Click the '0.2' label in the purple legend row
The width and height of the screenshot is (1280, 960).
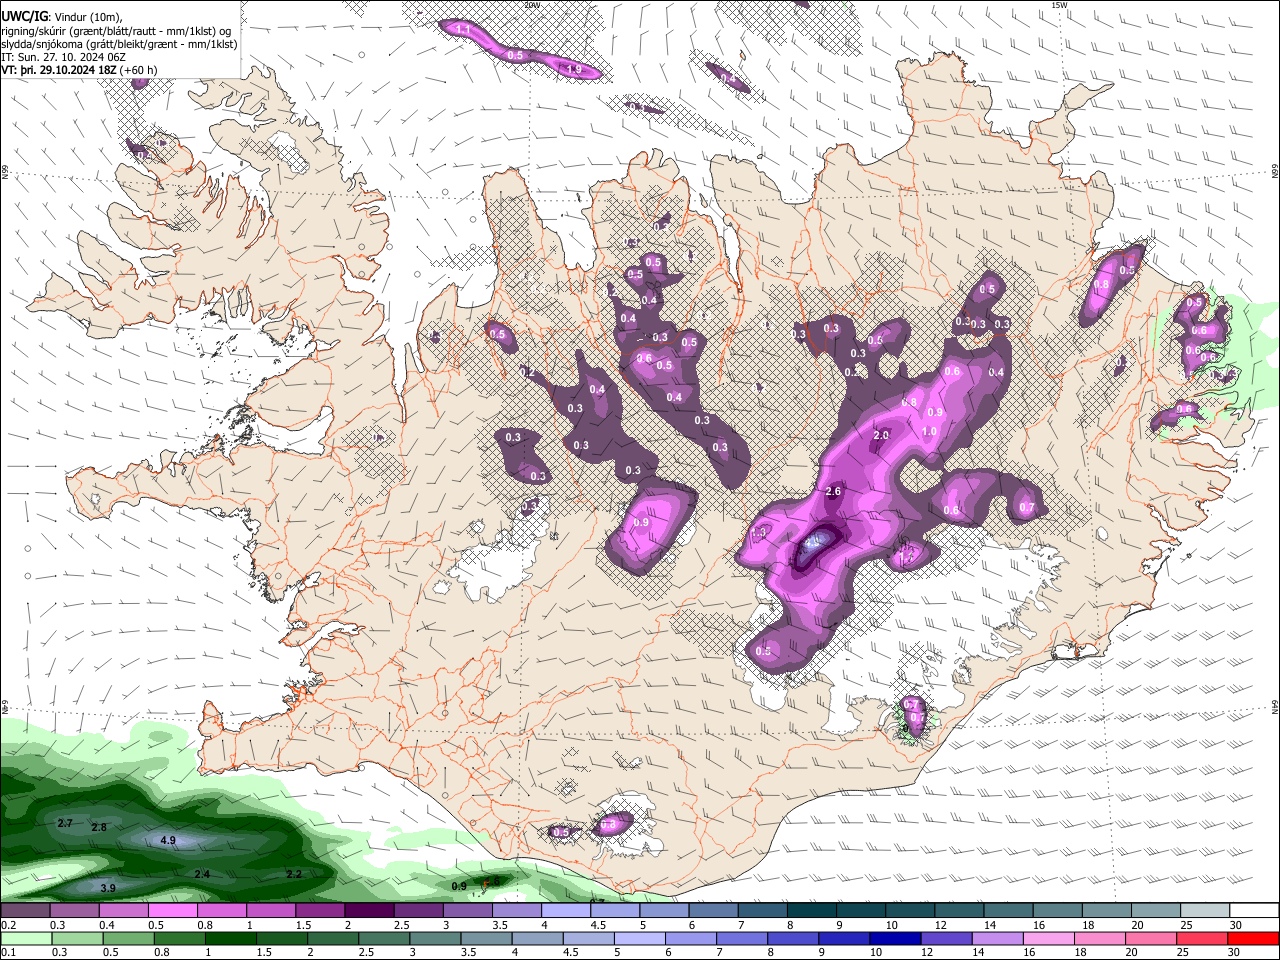tap(8, 925)
